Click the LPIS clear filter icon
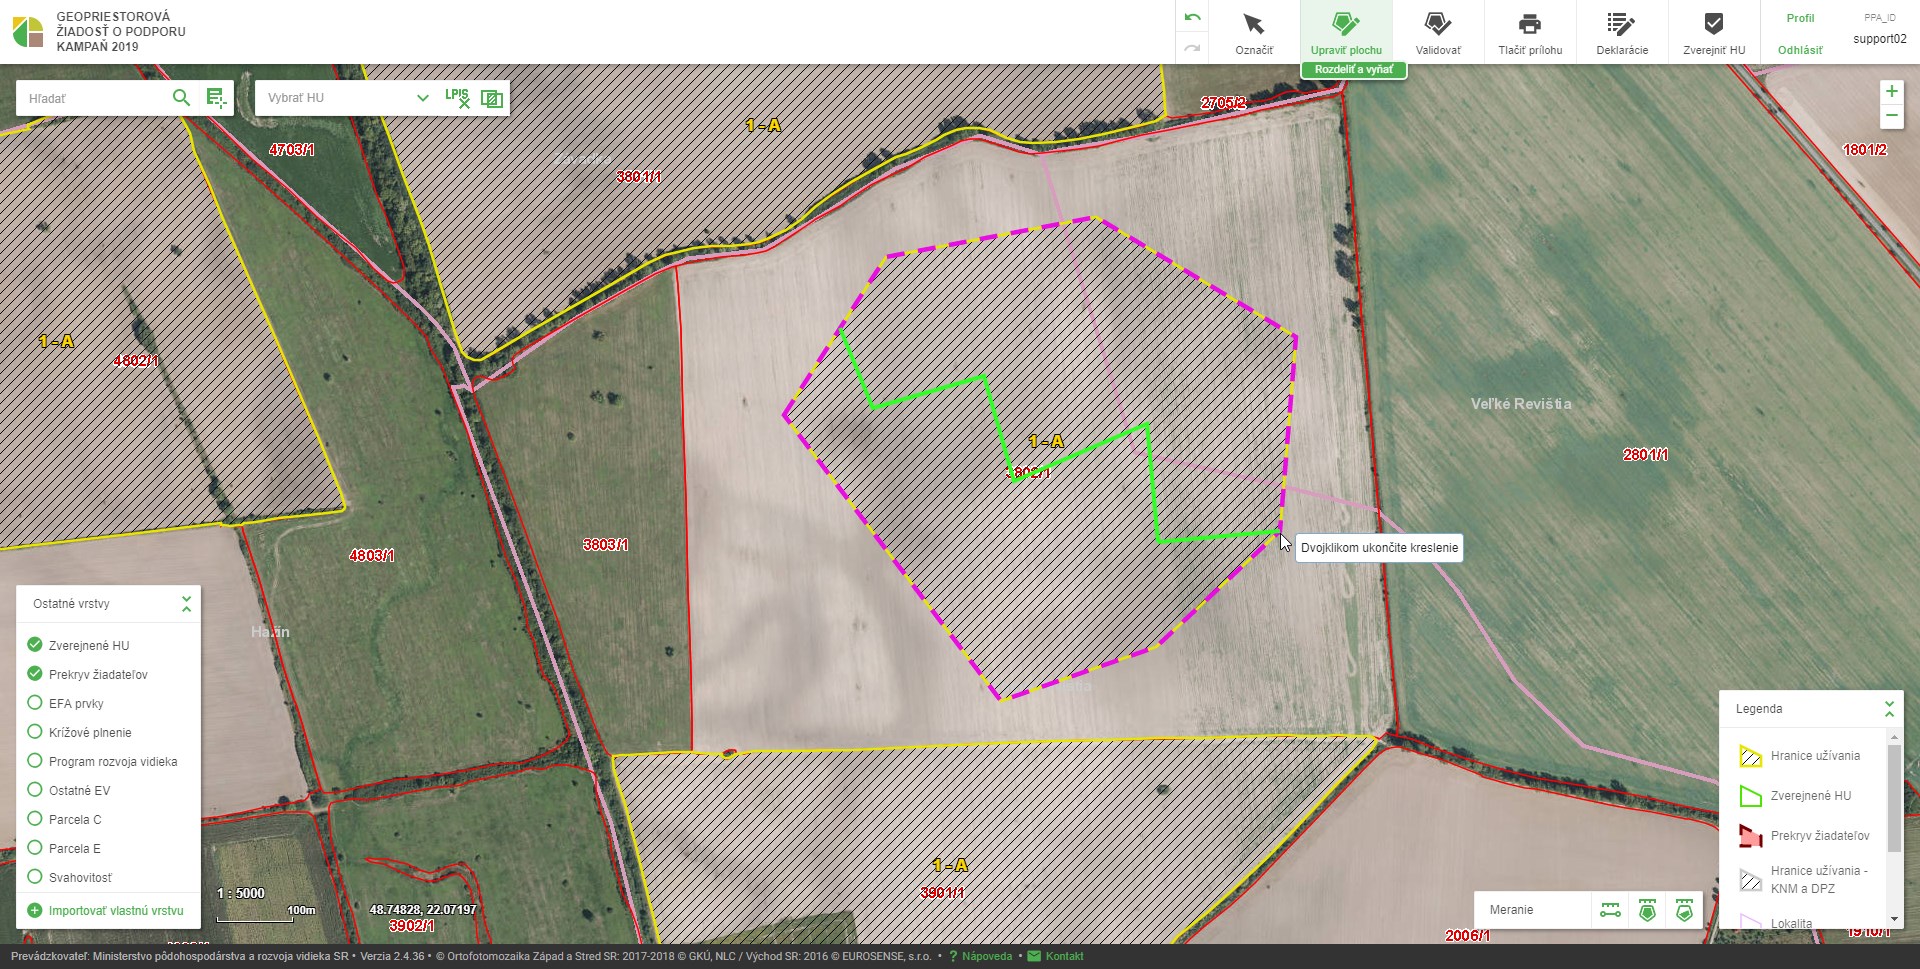 pos(457,97)
